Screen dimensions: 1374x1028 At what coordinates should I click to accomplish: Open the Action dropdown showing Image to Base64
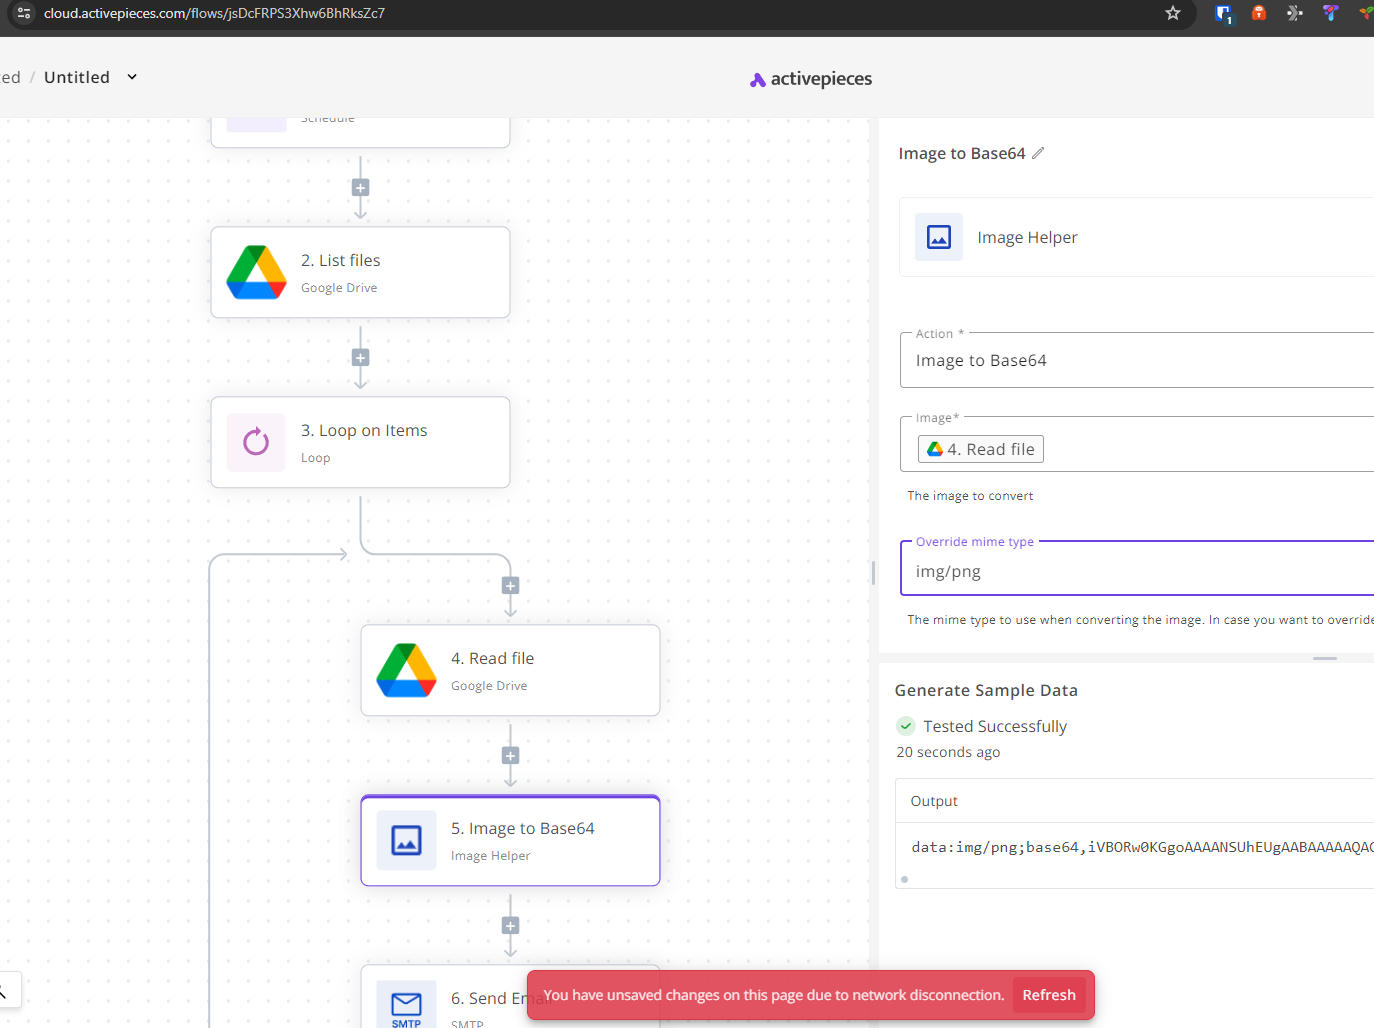tap(1137, 360)
